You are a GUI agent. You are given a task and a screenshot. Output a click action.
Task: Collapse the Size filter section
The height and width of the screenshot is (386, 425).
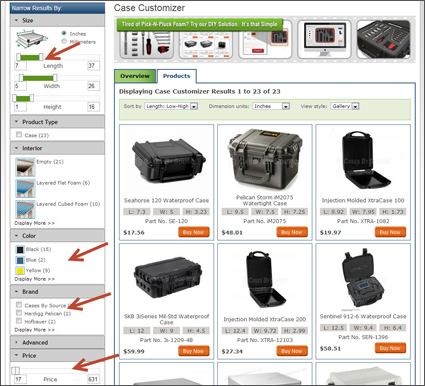click(x=57, y=20)
